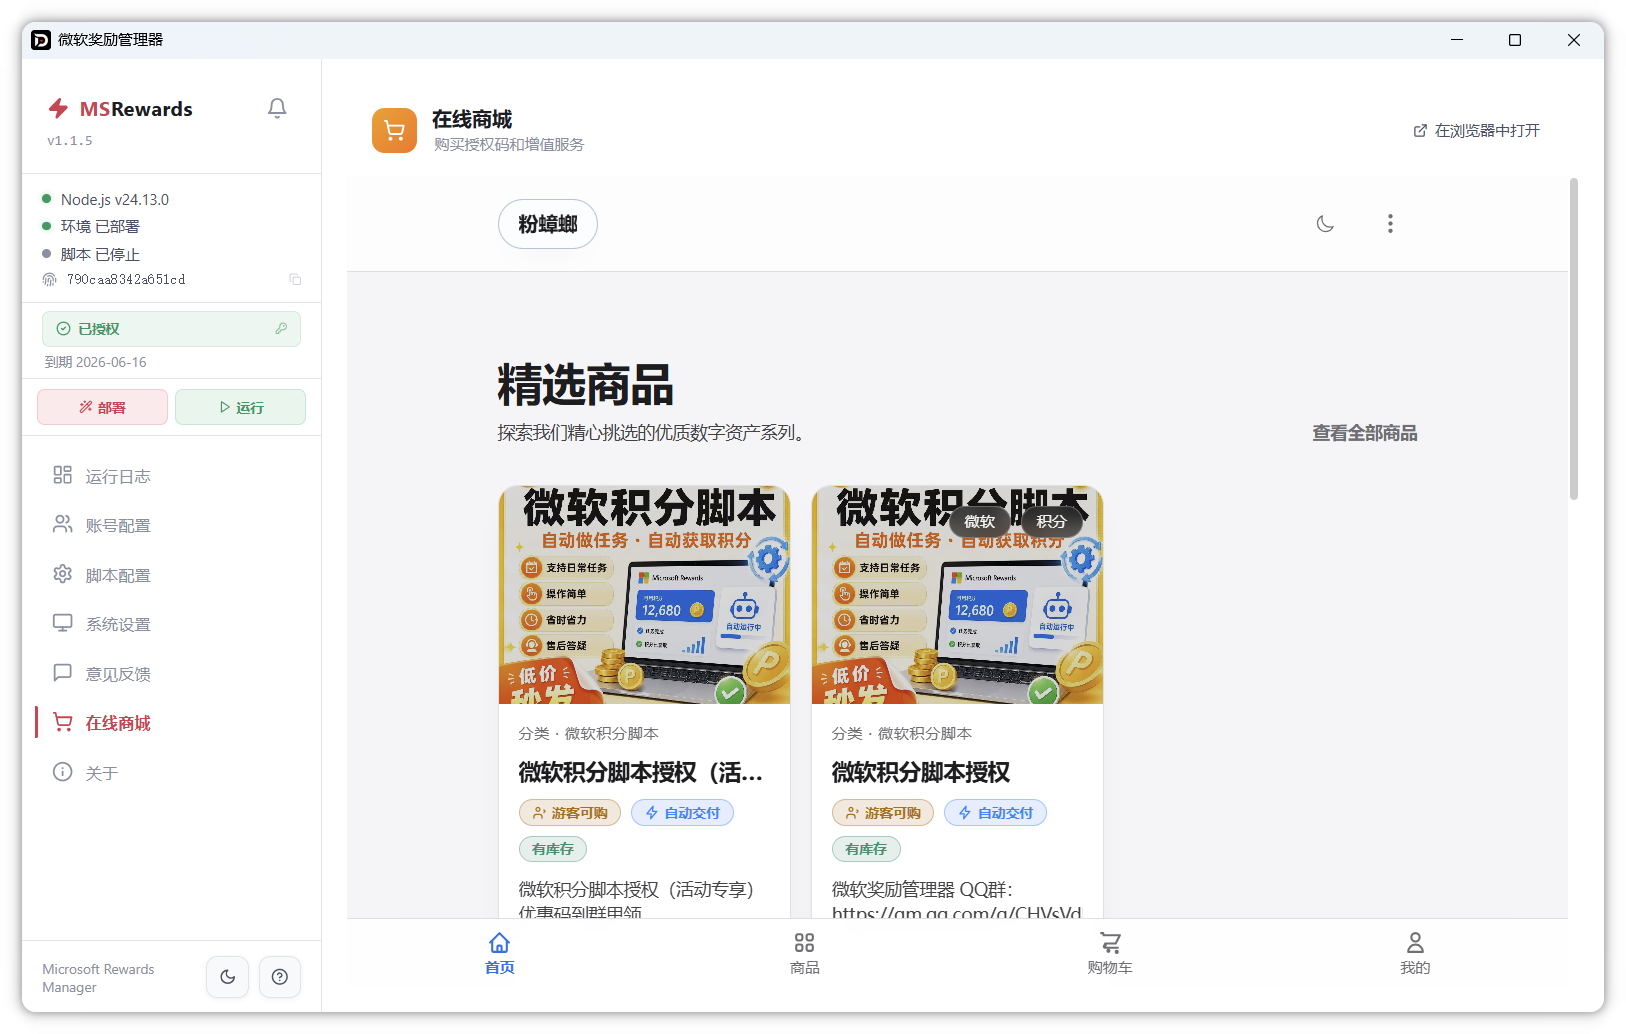Image resolution: width=1626 pixels, height=1034 pixels.
Task: Toggle the shop page moon theme icon
Action: point(1325,224)
